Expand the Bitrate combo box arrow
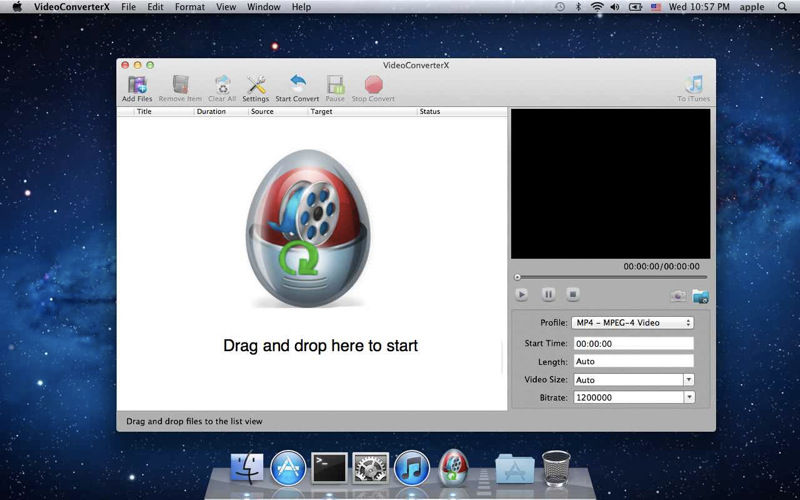 (689, 397)
